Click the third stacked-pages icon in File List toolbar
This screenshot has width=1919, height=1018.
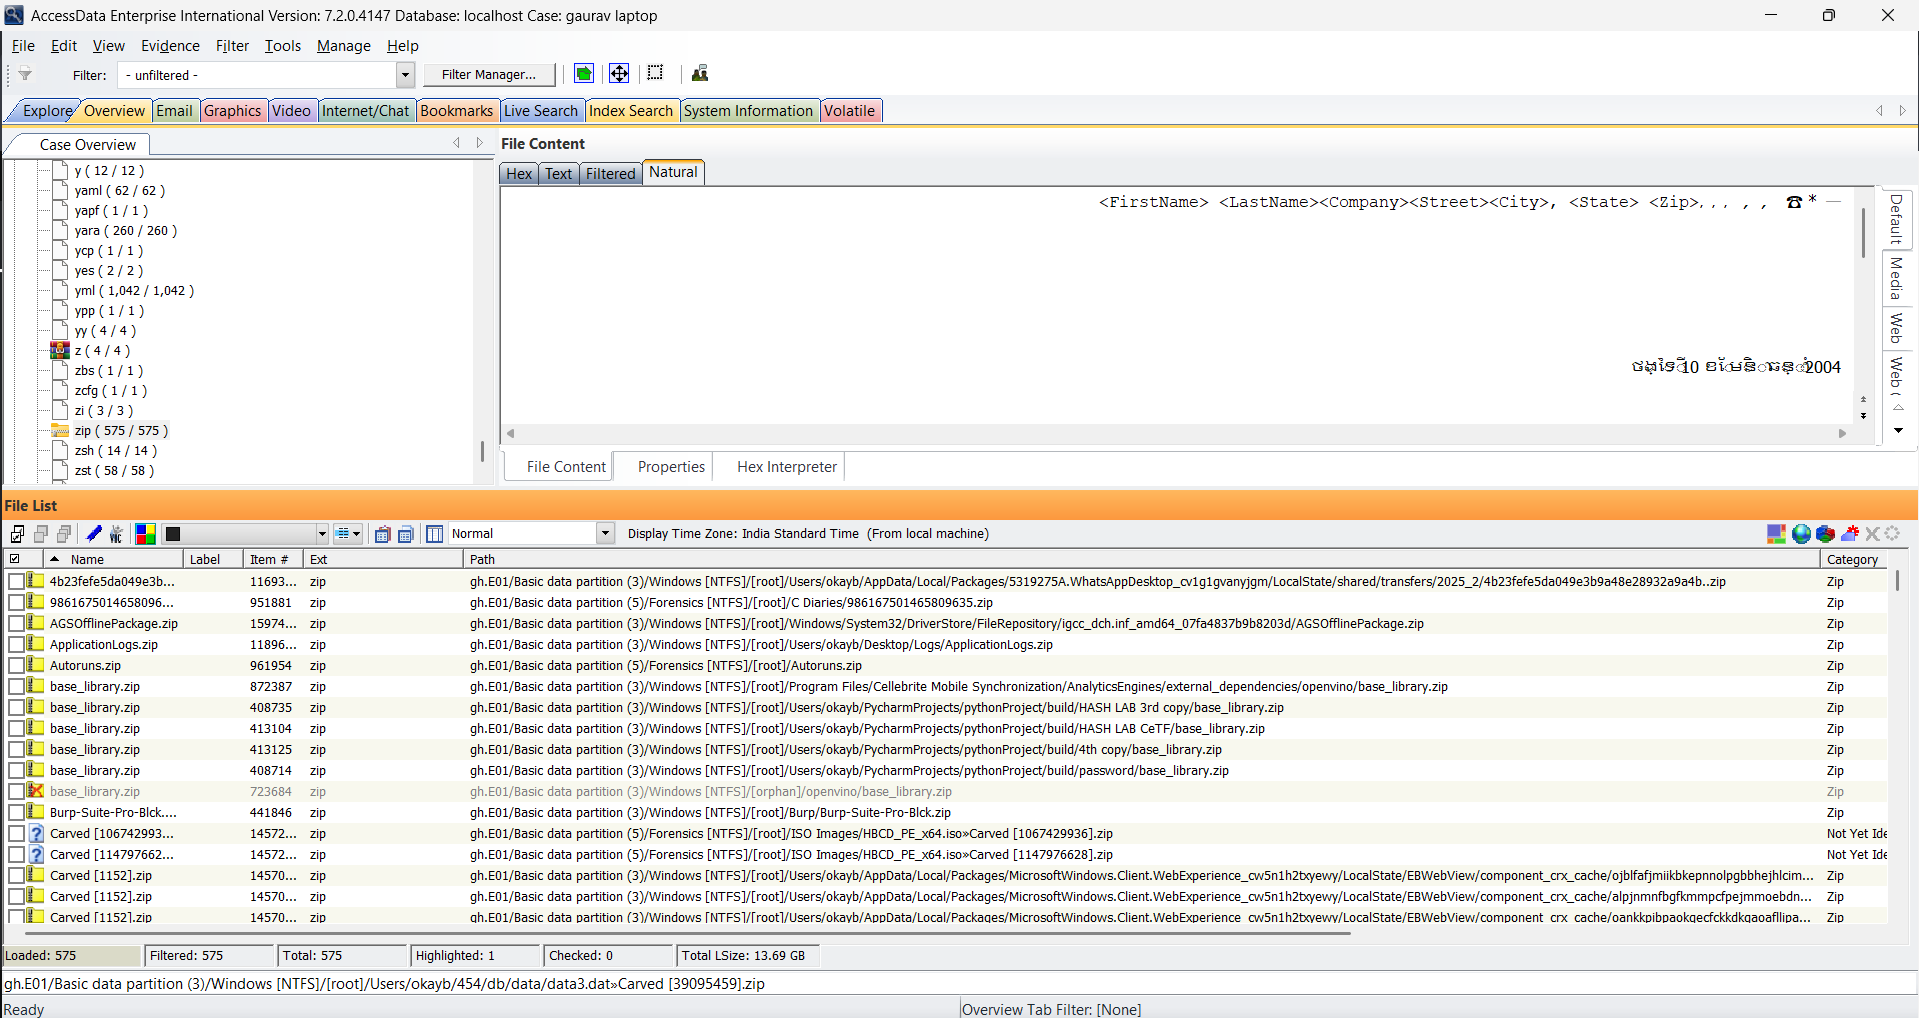coord(64,534)
